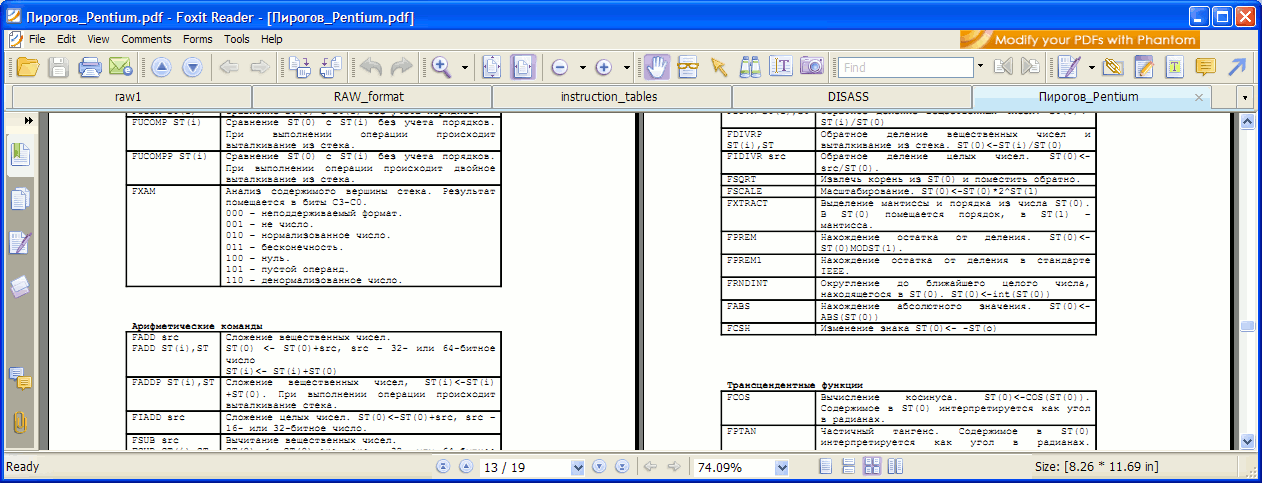Viewport: 1262px width, 483px height.
Task: Toggle the Fit Page view mode
Action: [x=492, y=67]
